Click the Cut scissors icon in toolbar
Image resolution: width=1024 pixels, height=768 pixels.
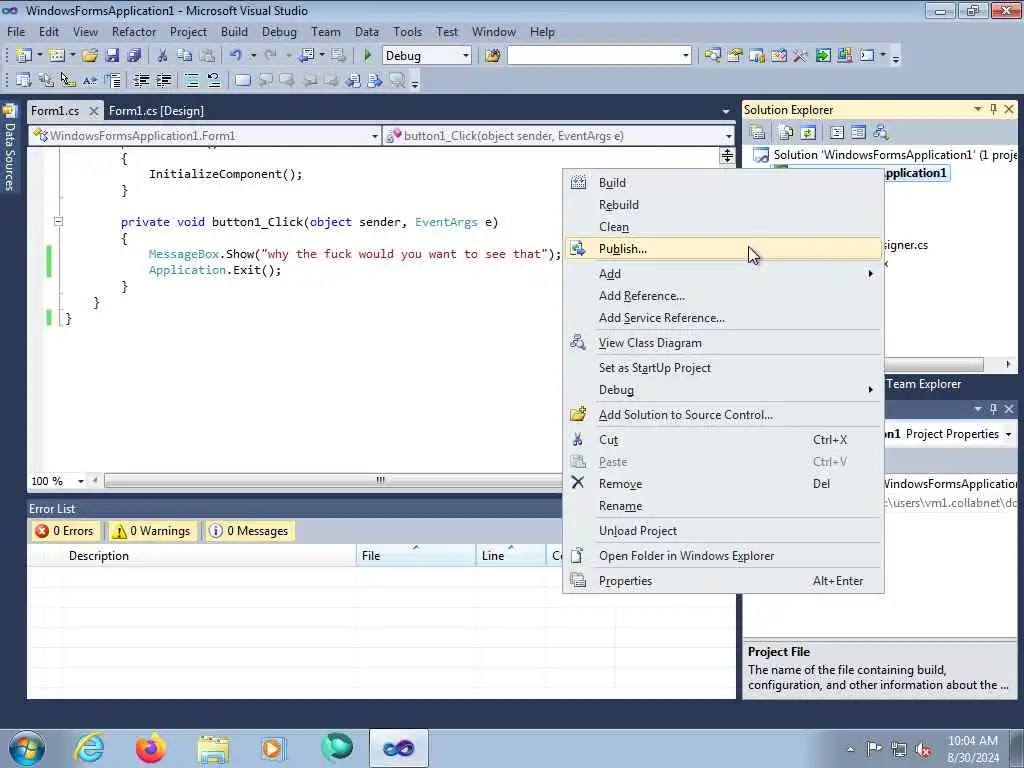tap(163, 56)
